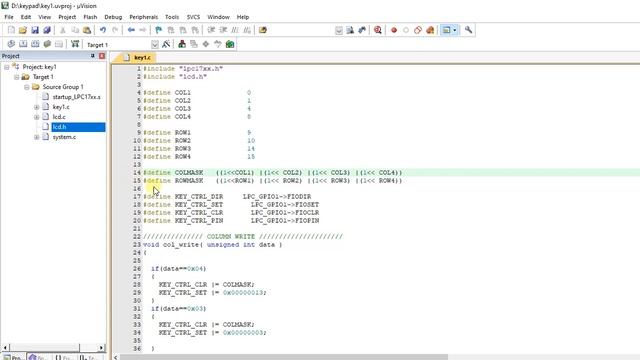Expand the lcd.c tree node
Viewport: 640px width, 360px height.
pyautogui.click(x=36, y=117)
